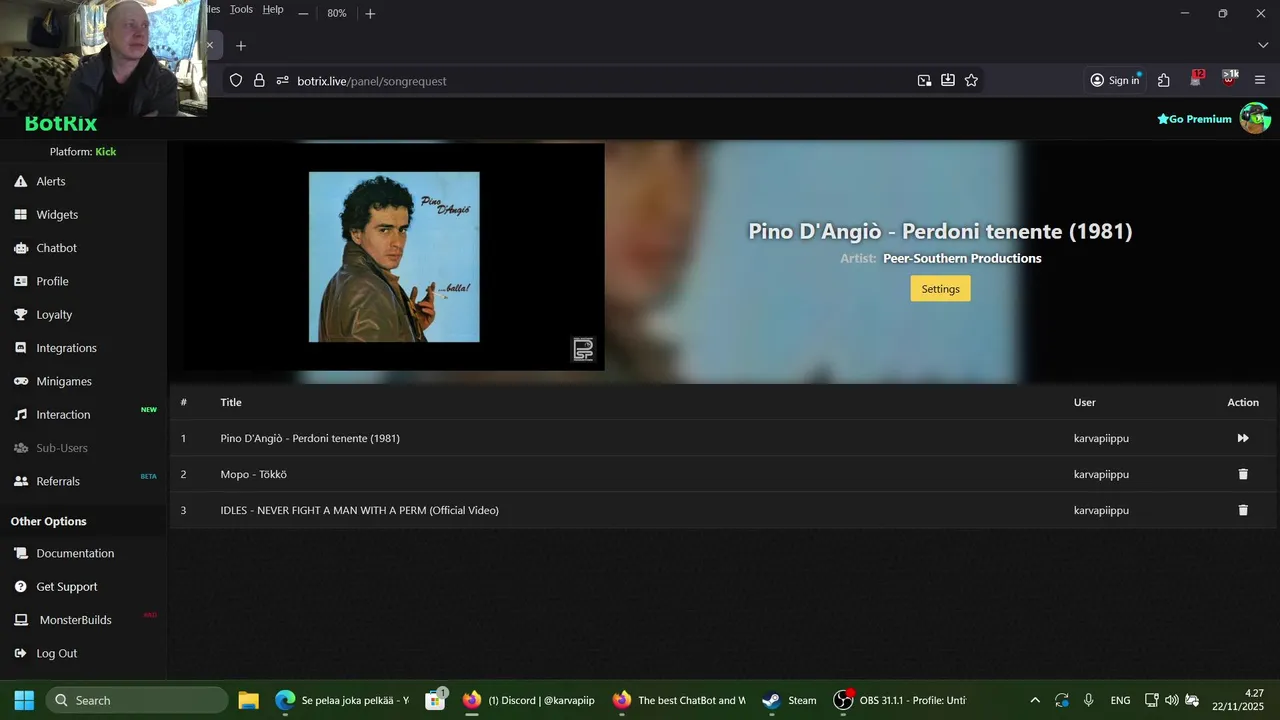The height and width of the screenshot is (720, 1280).
Task: Click the tracking protection shield icon
Action: [x=236, y=80]
